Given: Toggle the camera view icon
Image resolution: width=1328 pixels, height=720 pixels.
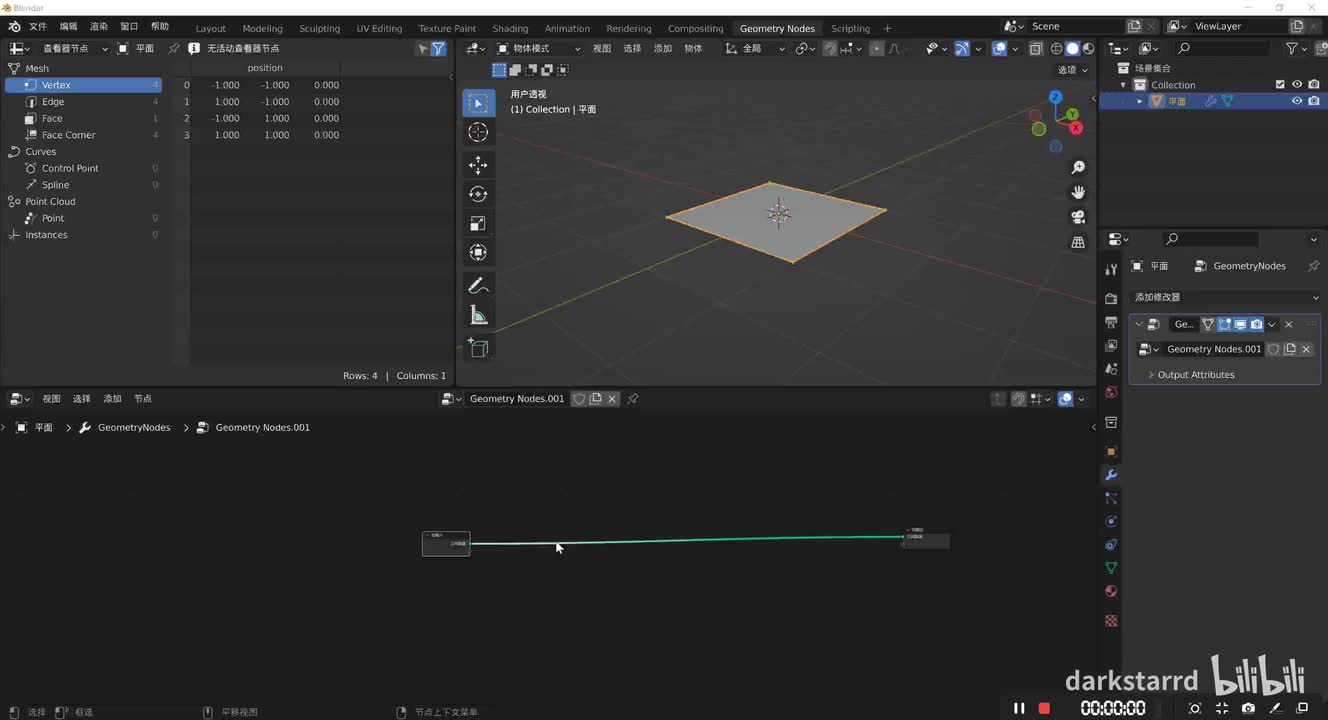Looking at the screenshot, I should [1078, 217].
